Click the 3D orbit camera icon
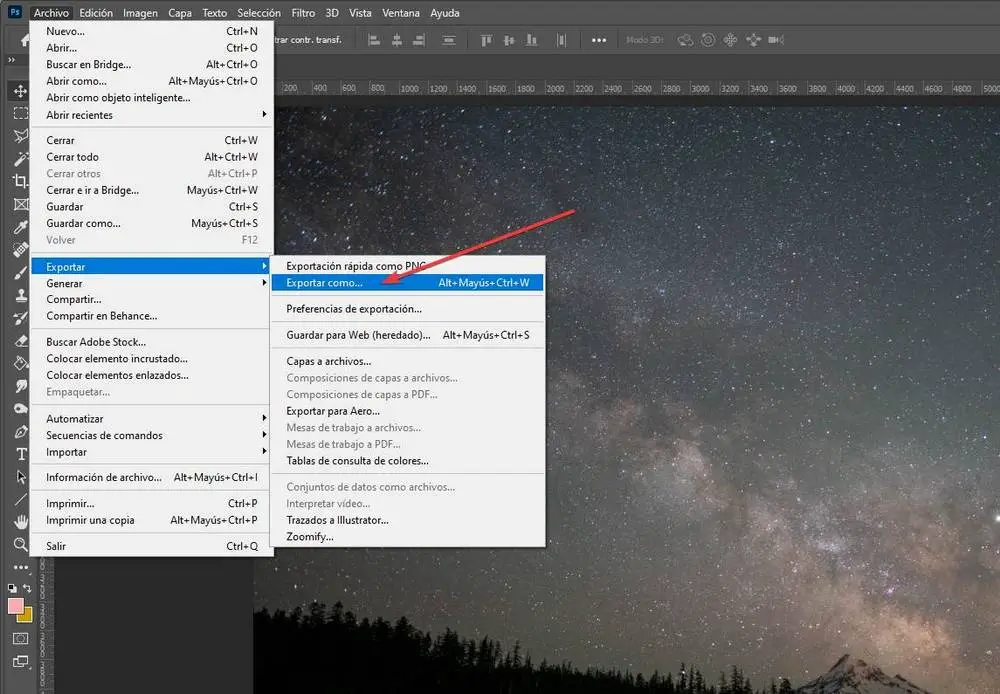Viewport: 1000px width, 694px height. pos(685,40)
